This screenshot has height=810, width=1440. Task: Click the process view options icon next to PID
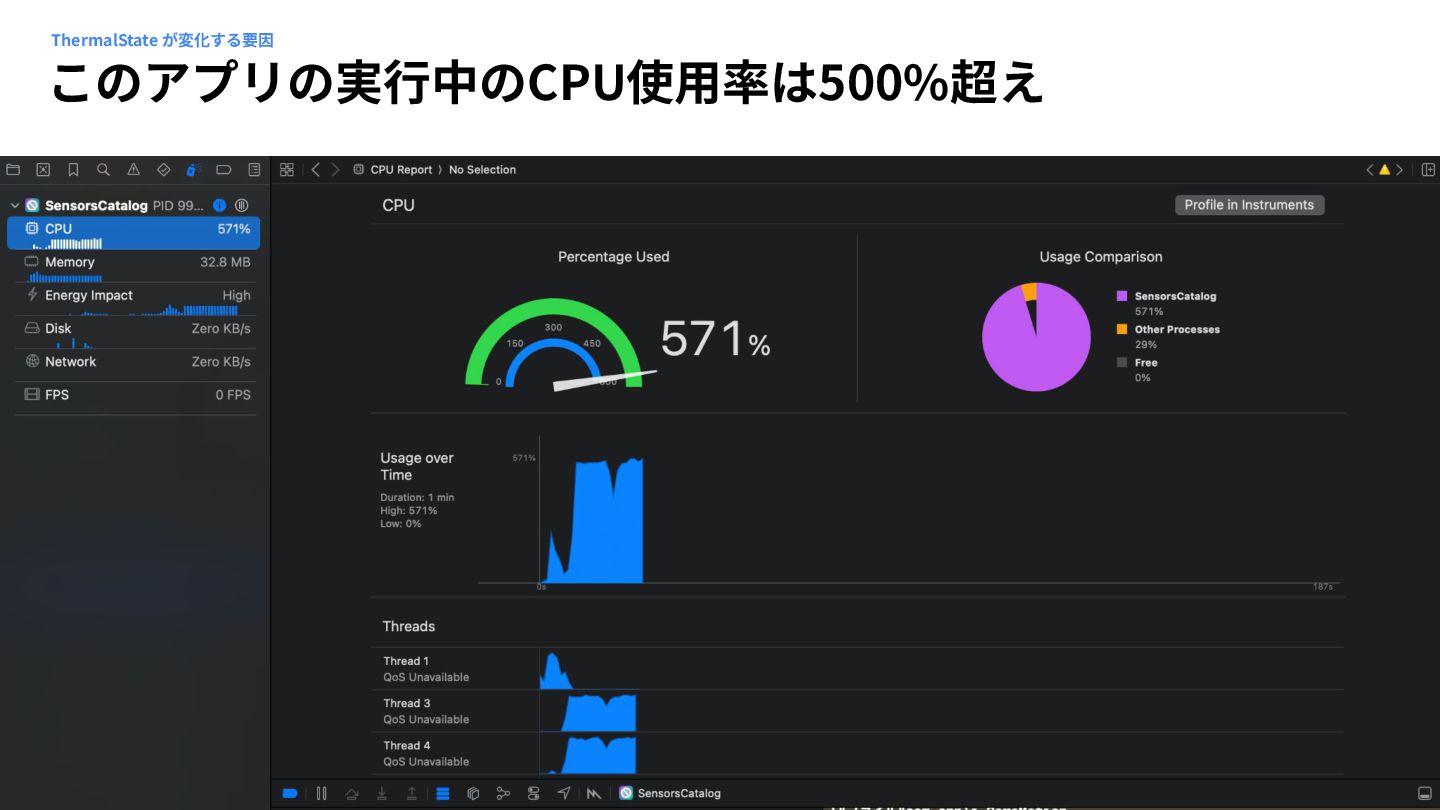pos(243,205)
